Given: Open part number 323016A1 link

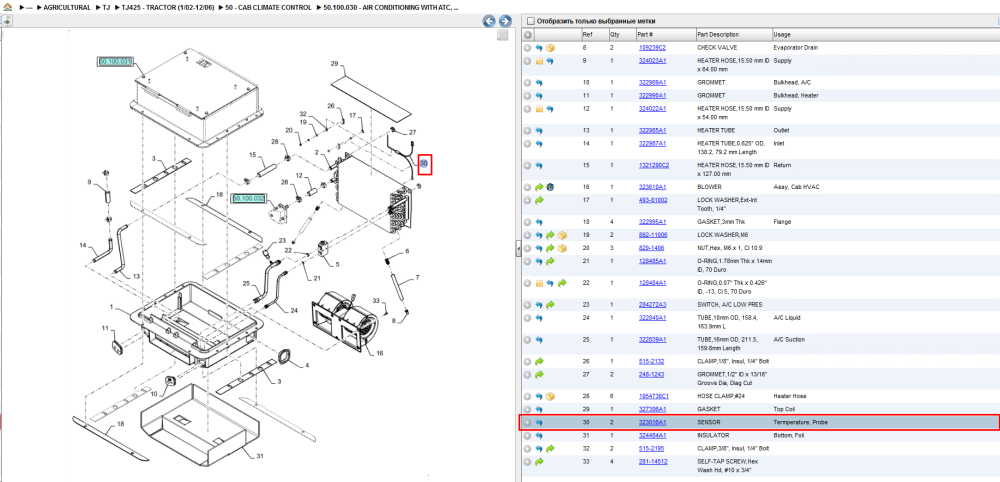Looking at the screenshot, I should tap(652, 423).
